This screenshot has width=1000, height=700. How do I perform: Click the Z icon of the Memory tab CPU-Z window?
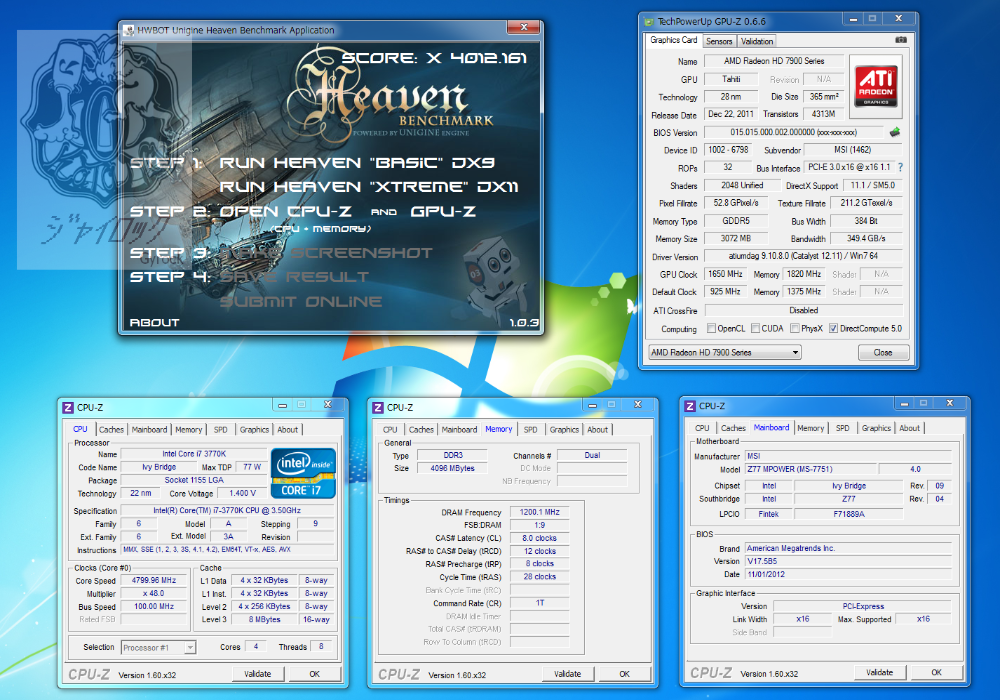click(378, 407)
